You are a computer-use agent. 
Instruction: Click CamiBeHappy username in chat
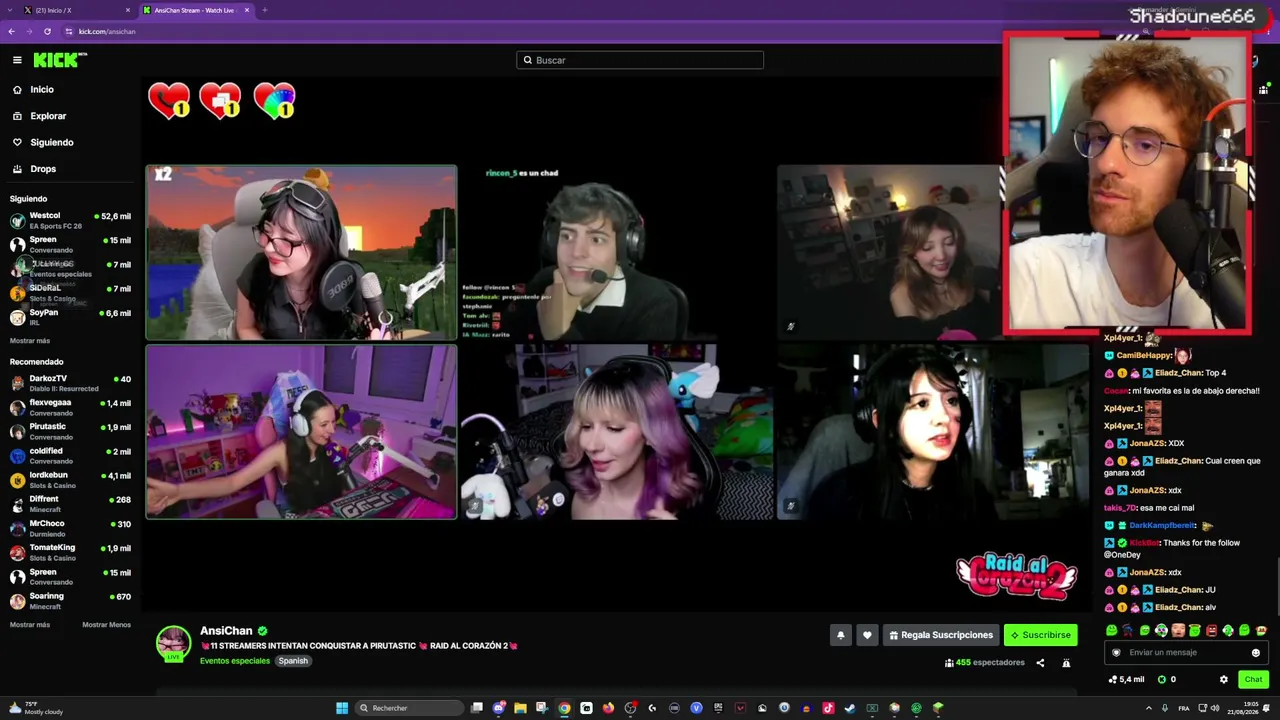1144,355
